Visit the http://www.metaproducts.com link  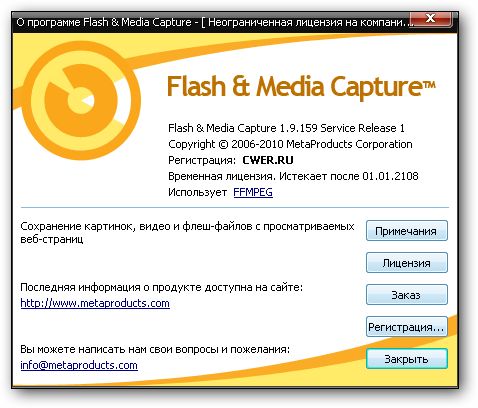(95, 303)
